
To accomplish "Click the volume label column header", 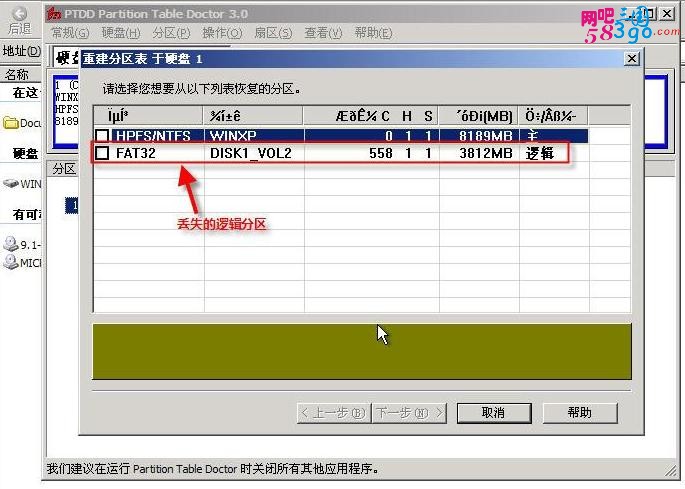I will 253,116.
